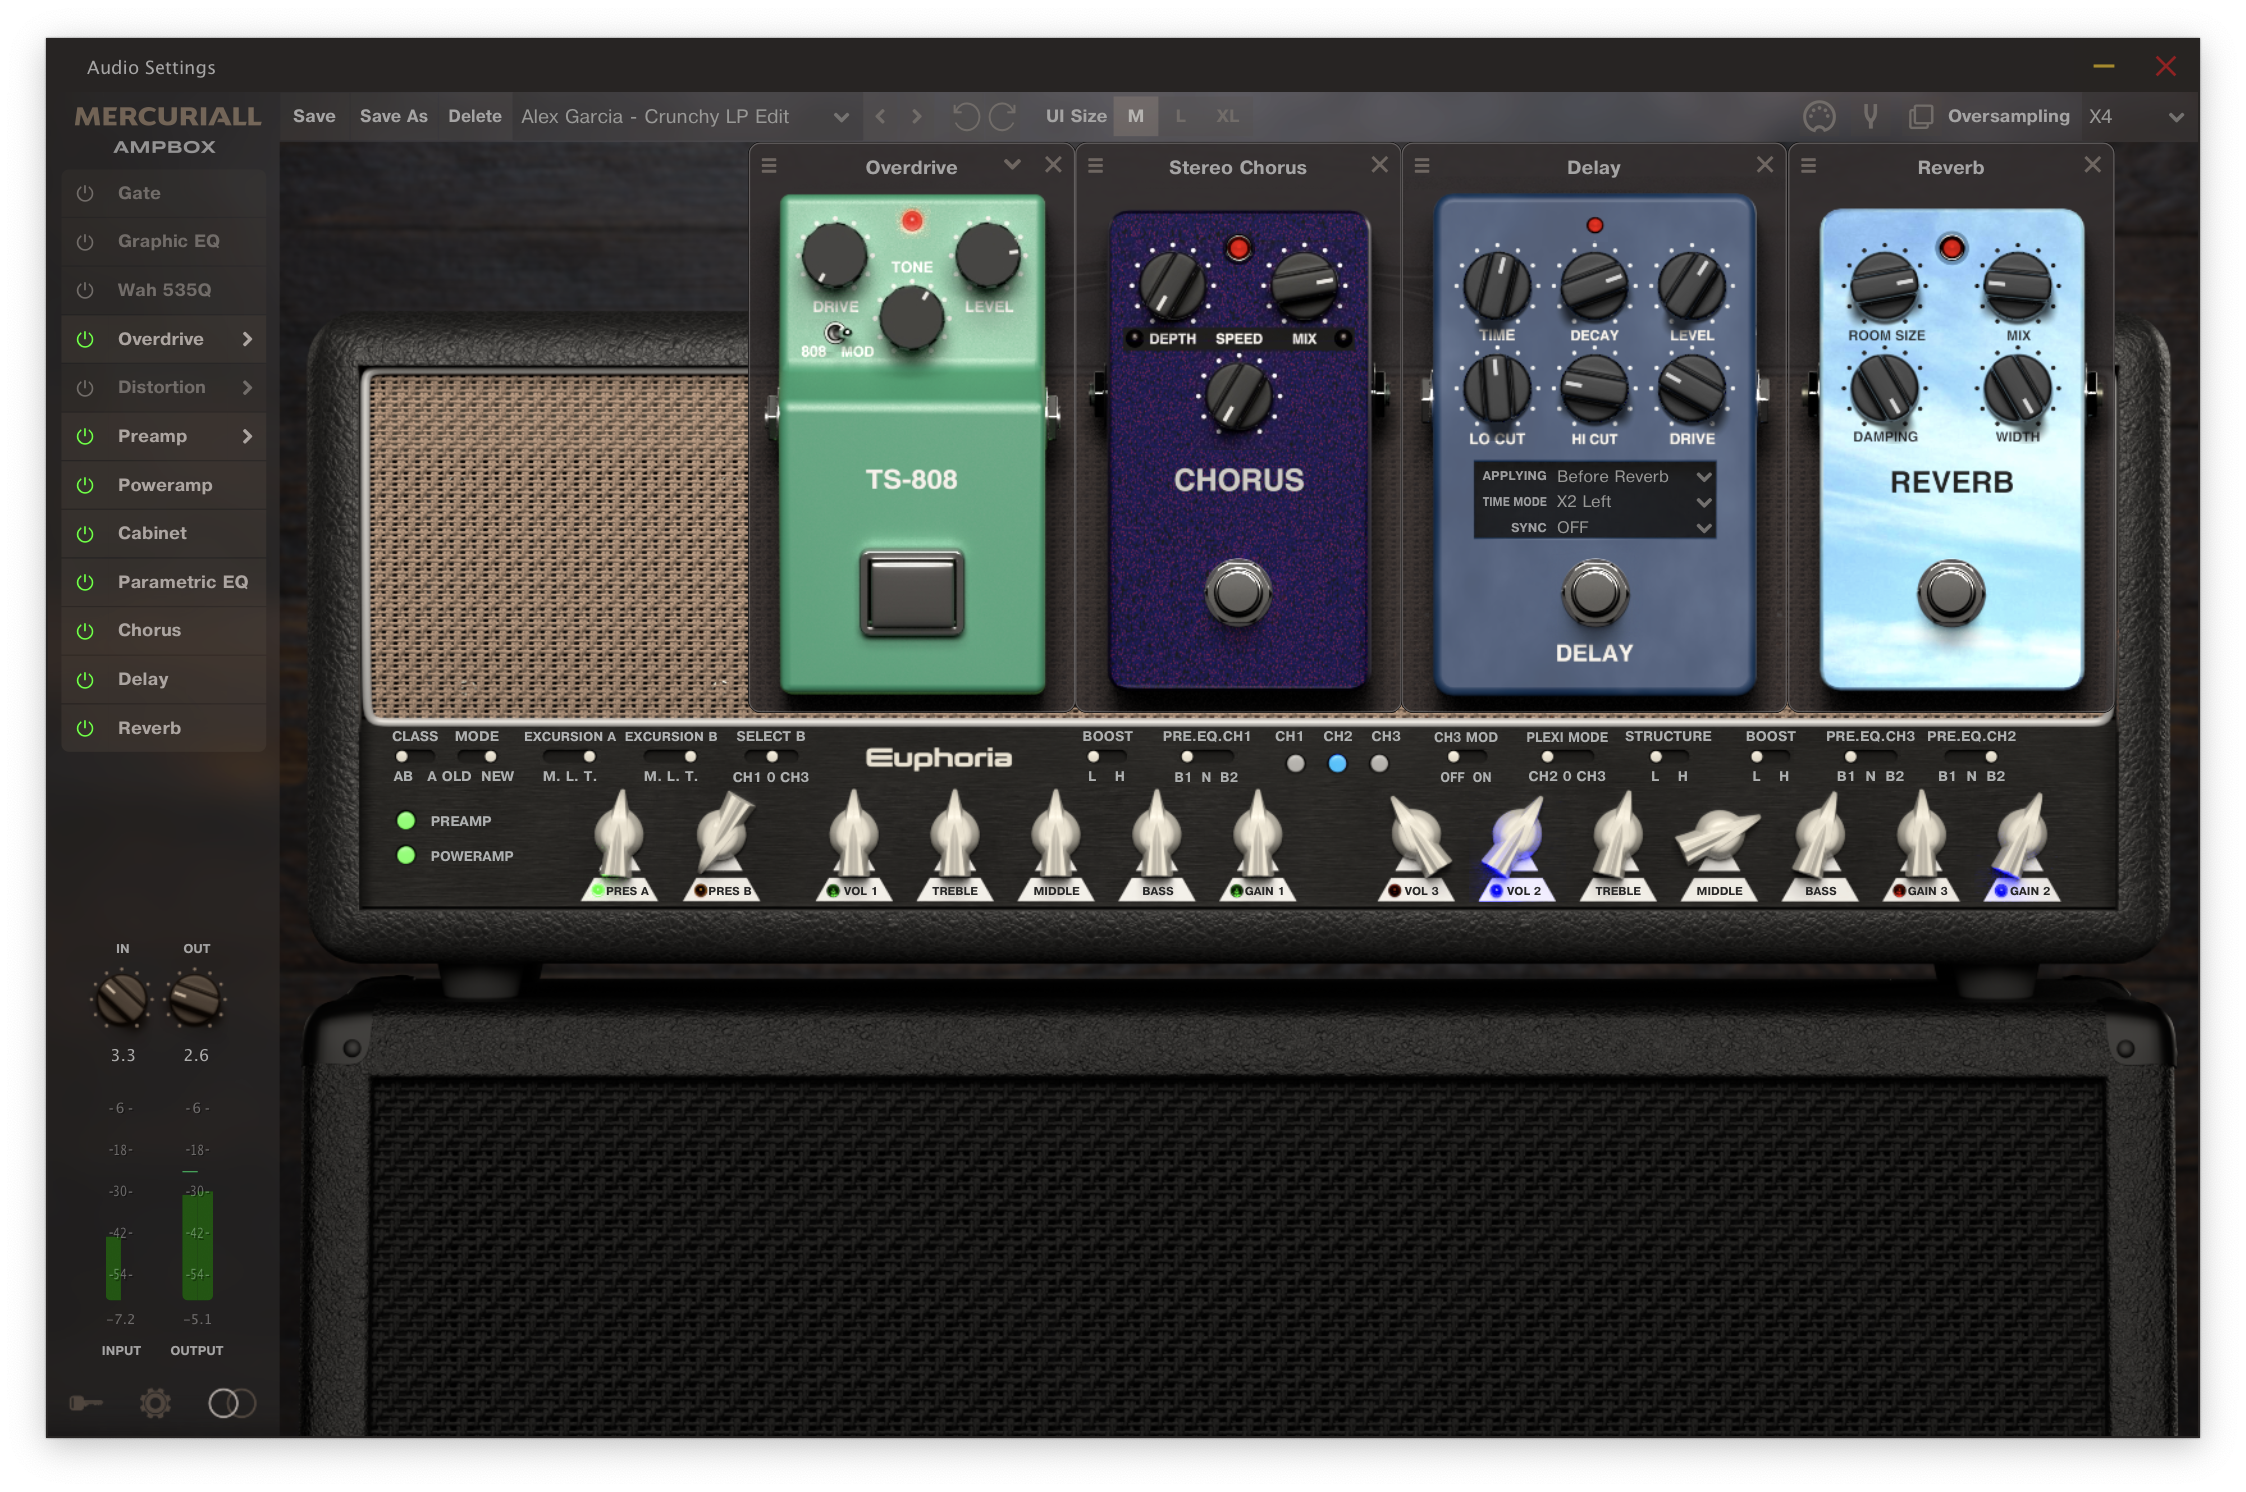Viewport: 2246px width, 1492px height.
Task: Open the preset name dropdown
Action: (685, 116)
